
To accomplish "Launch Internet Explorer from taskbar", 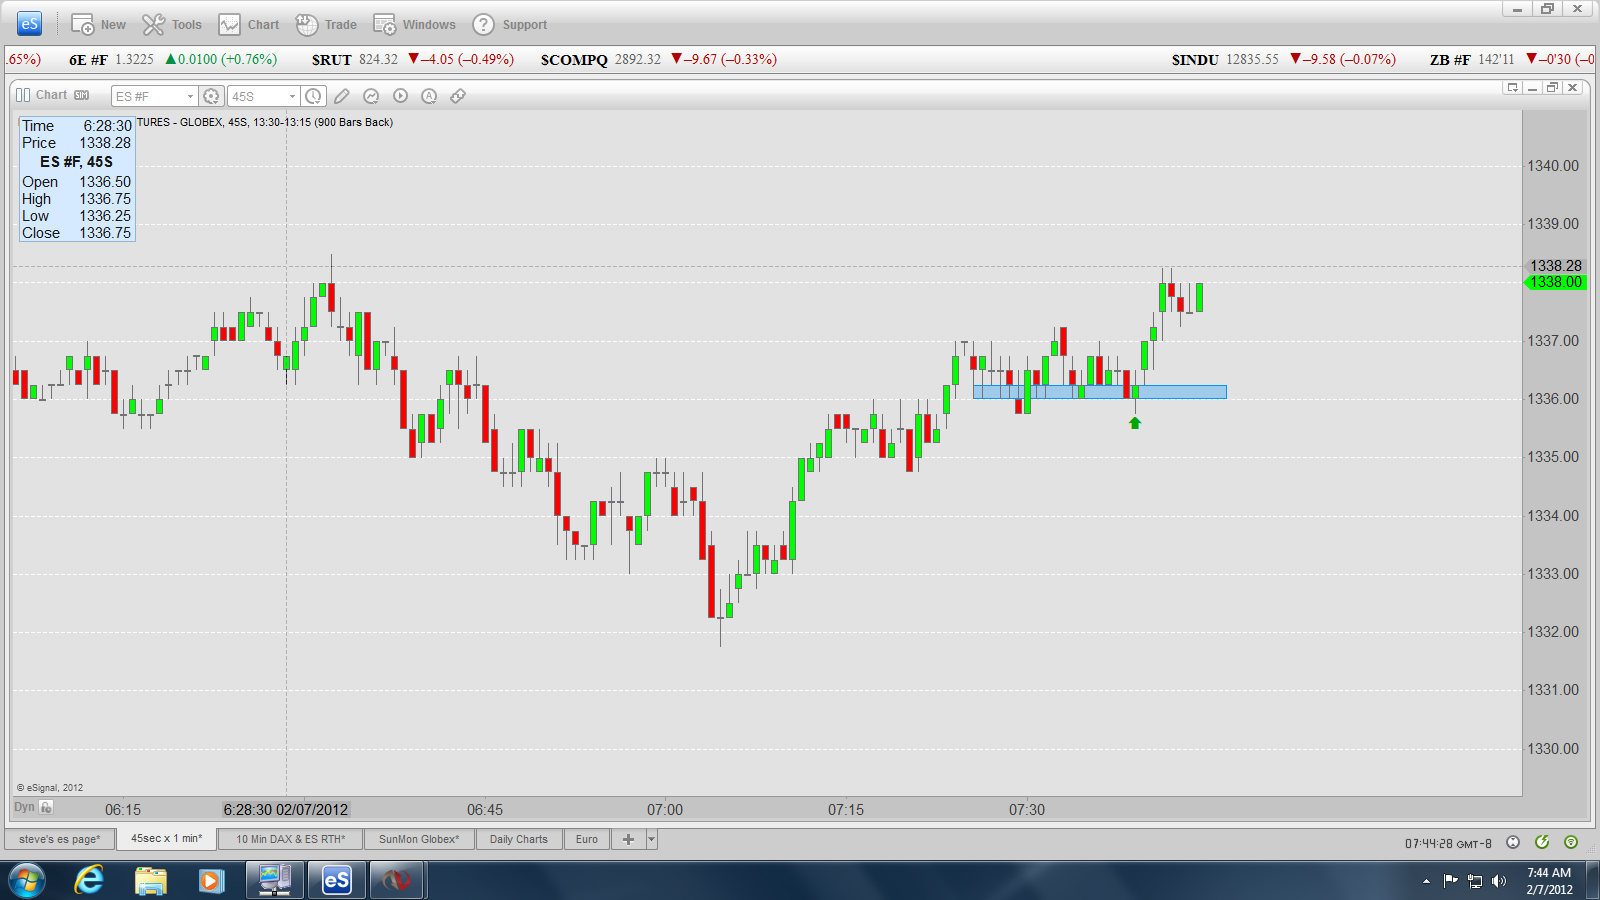I will point(89,881).
